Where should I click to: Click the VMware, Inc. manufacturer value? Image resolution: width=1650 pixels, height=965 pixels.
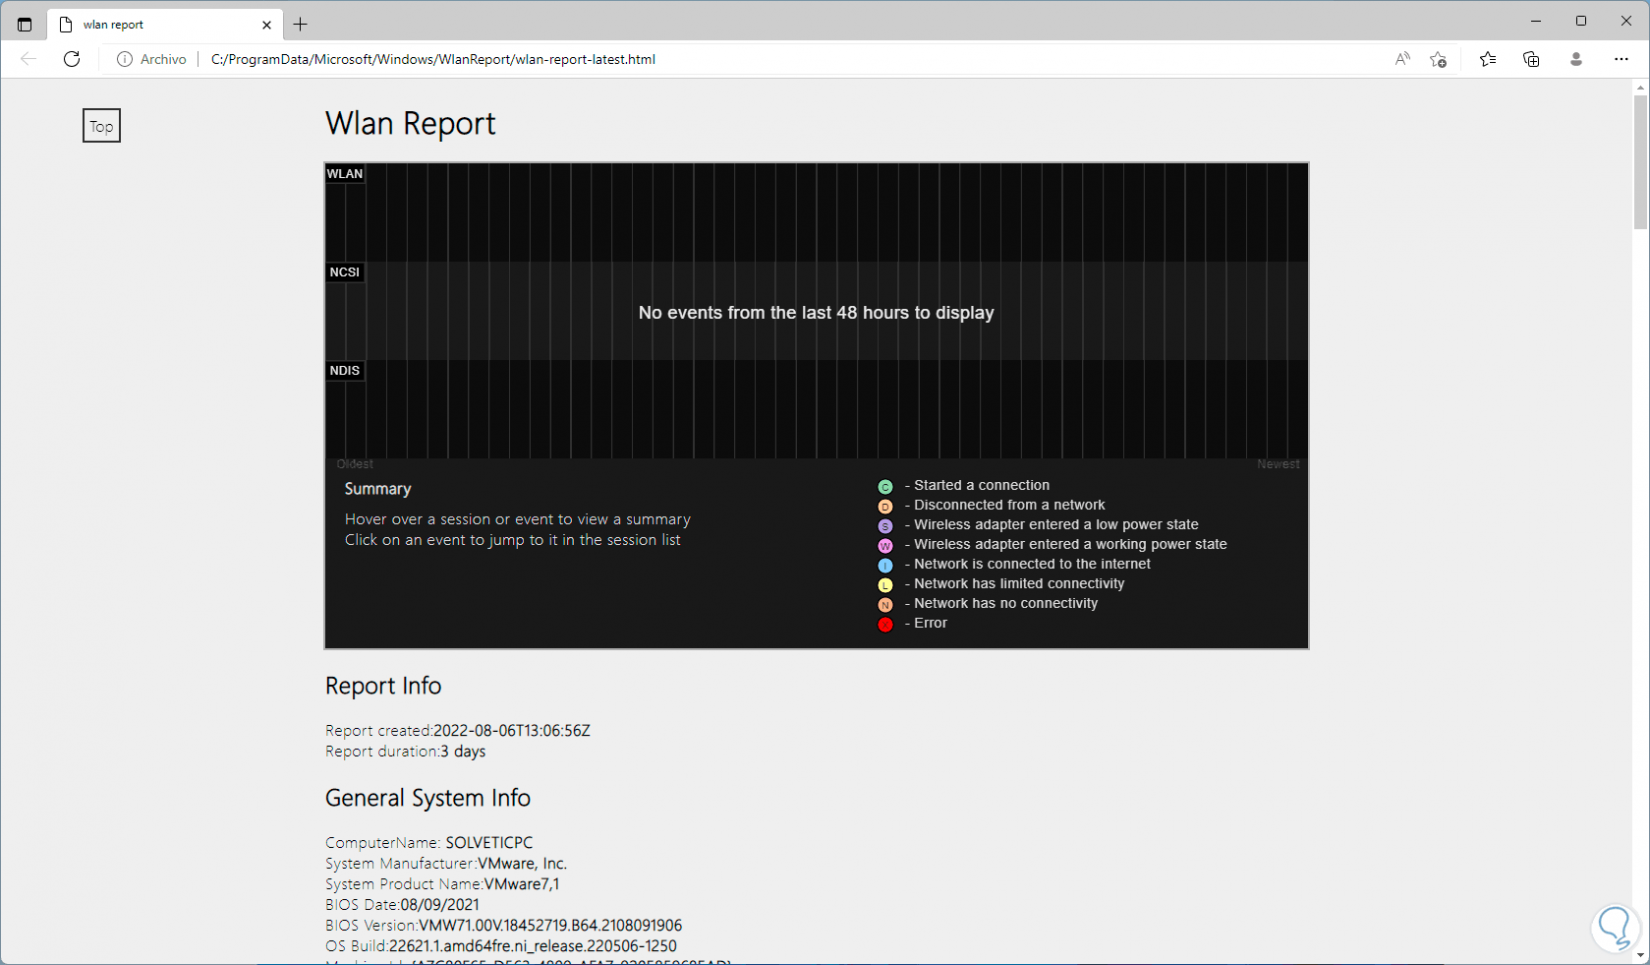[x=522, y=864]
